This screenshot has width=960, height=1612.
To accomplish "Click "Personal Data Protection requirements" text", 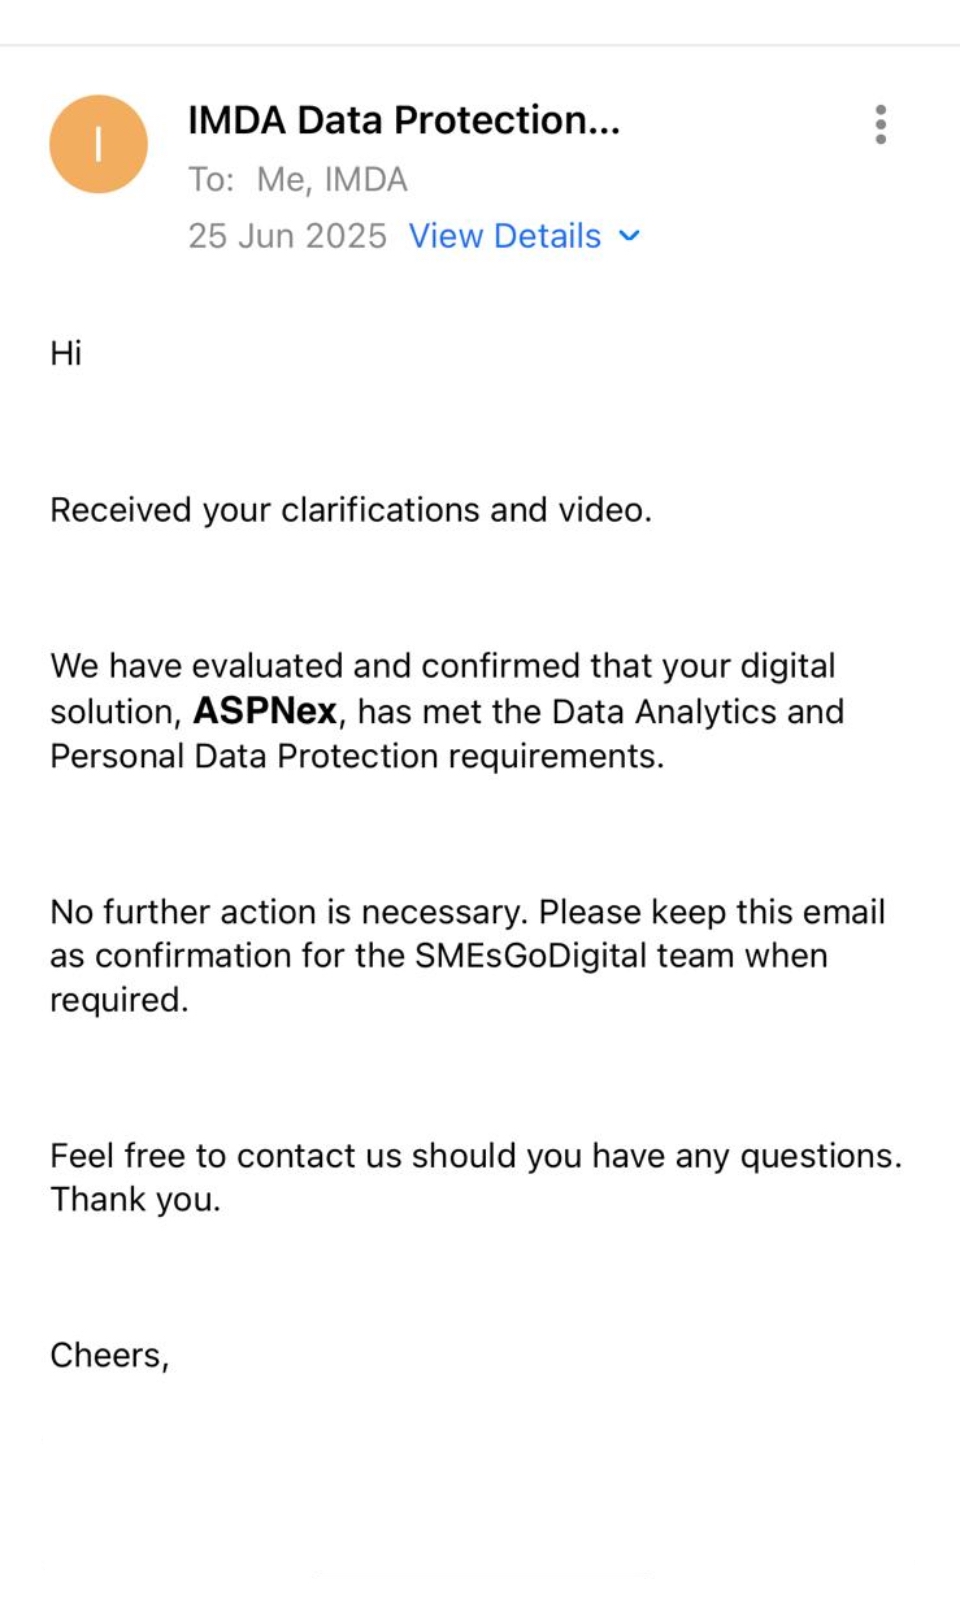I will coord(356,757).
